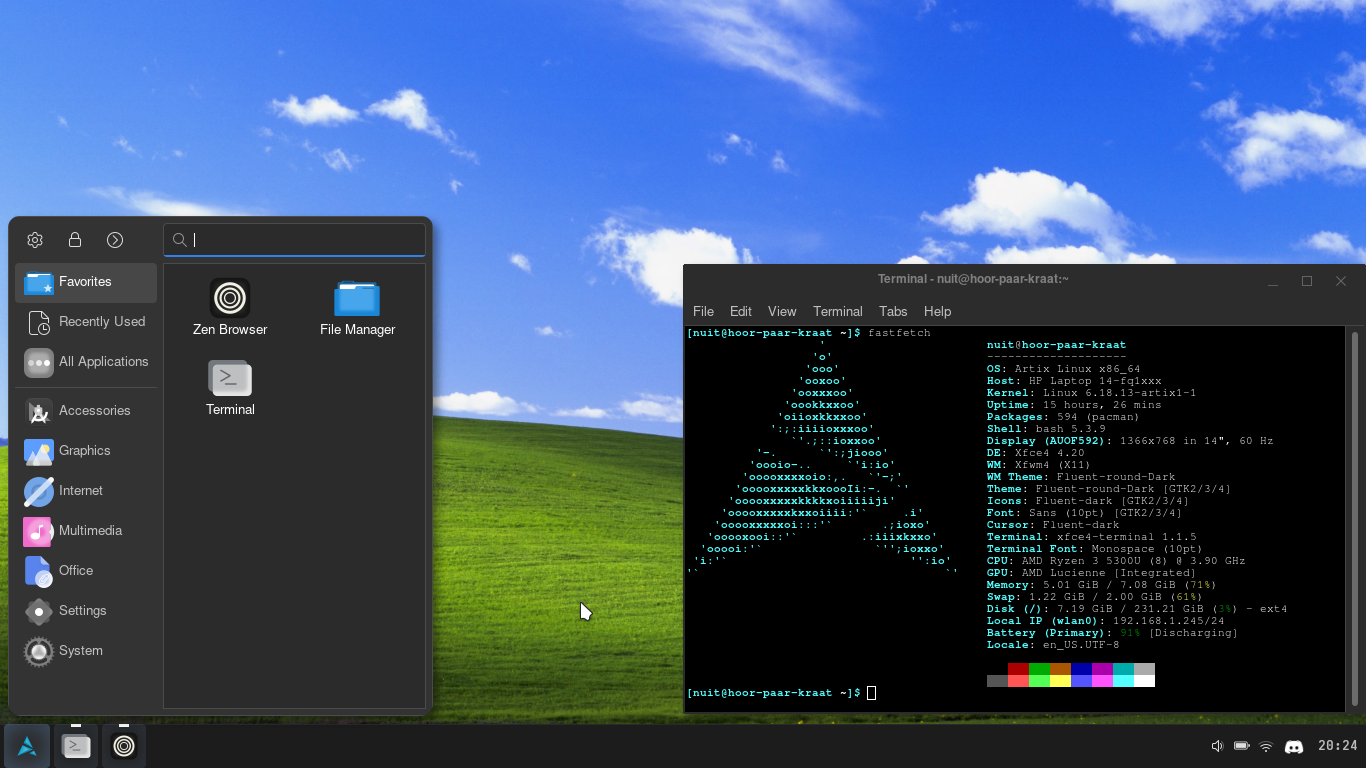Open the Tabs menu in Terminal
This screenshot has height=768, width=1366.
pyautogui.click(x=893, y=312)
